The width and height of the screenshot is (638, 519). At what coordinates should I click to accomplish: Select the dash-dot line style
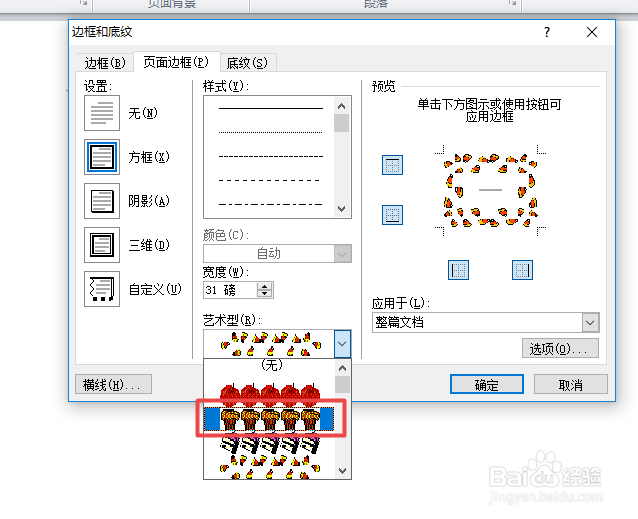(x=271, y=204)
